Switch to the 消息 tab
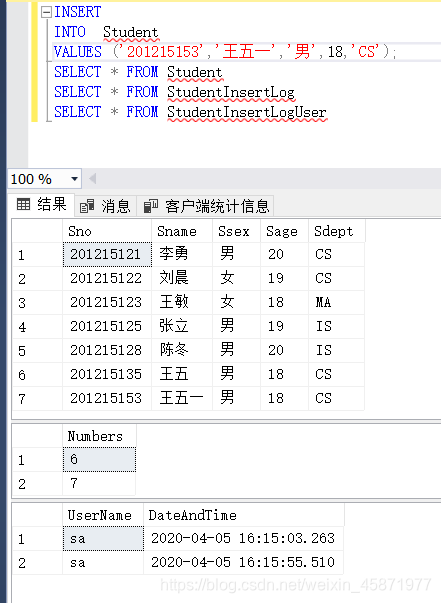This screenshot has height=603, width=441. [105, 206]
